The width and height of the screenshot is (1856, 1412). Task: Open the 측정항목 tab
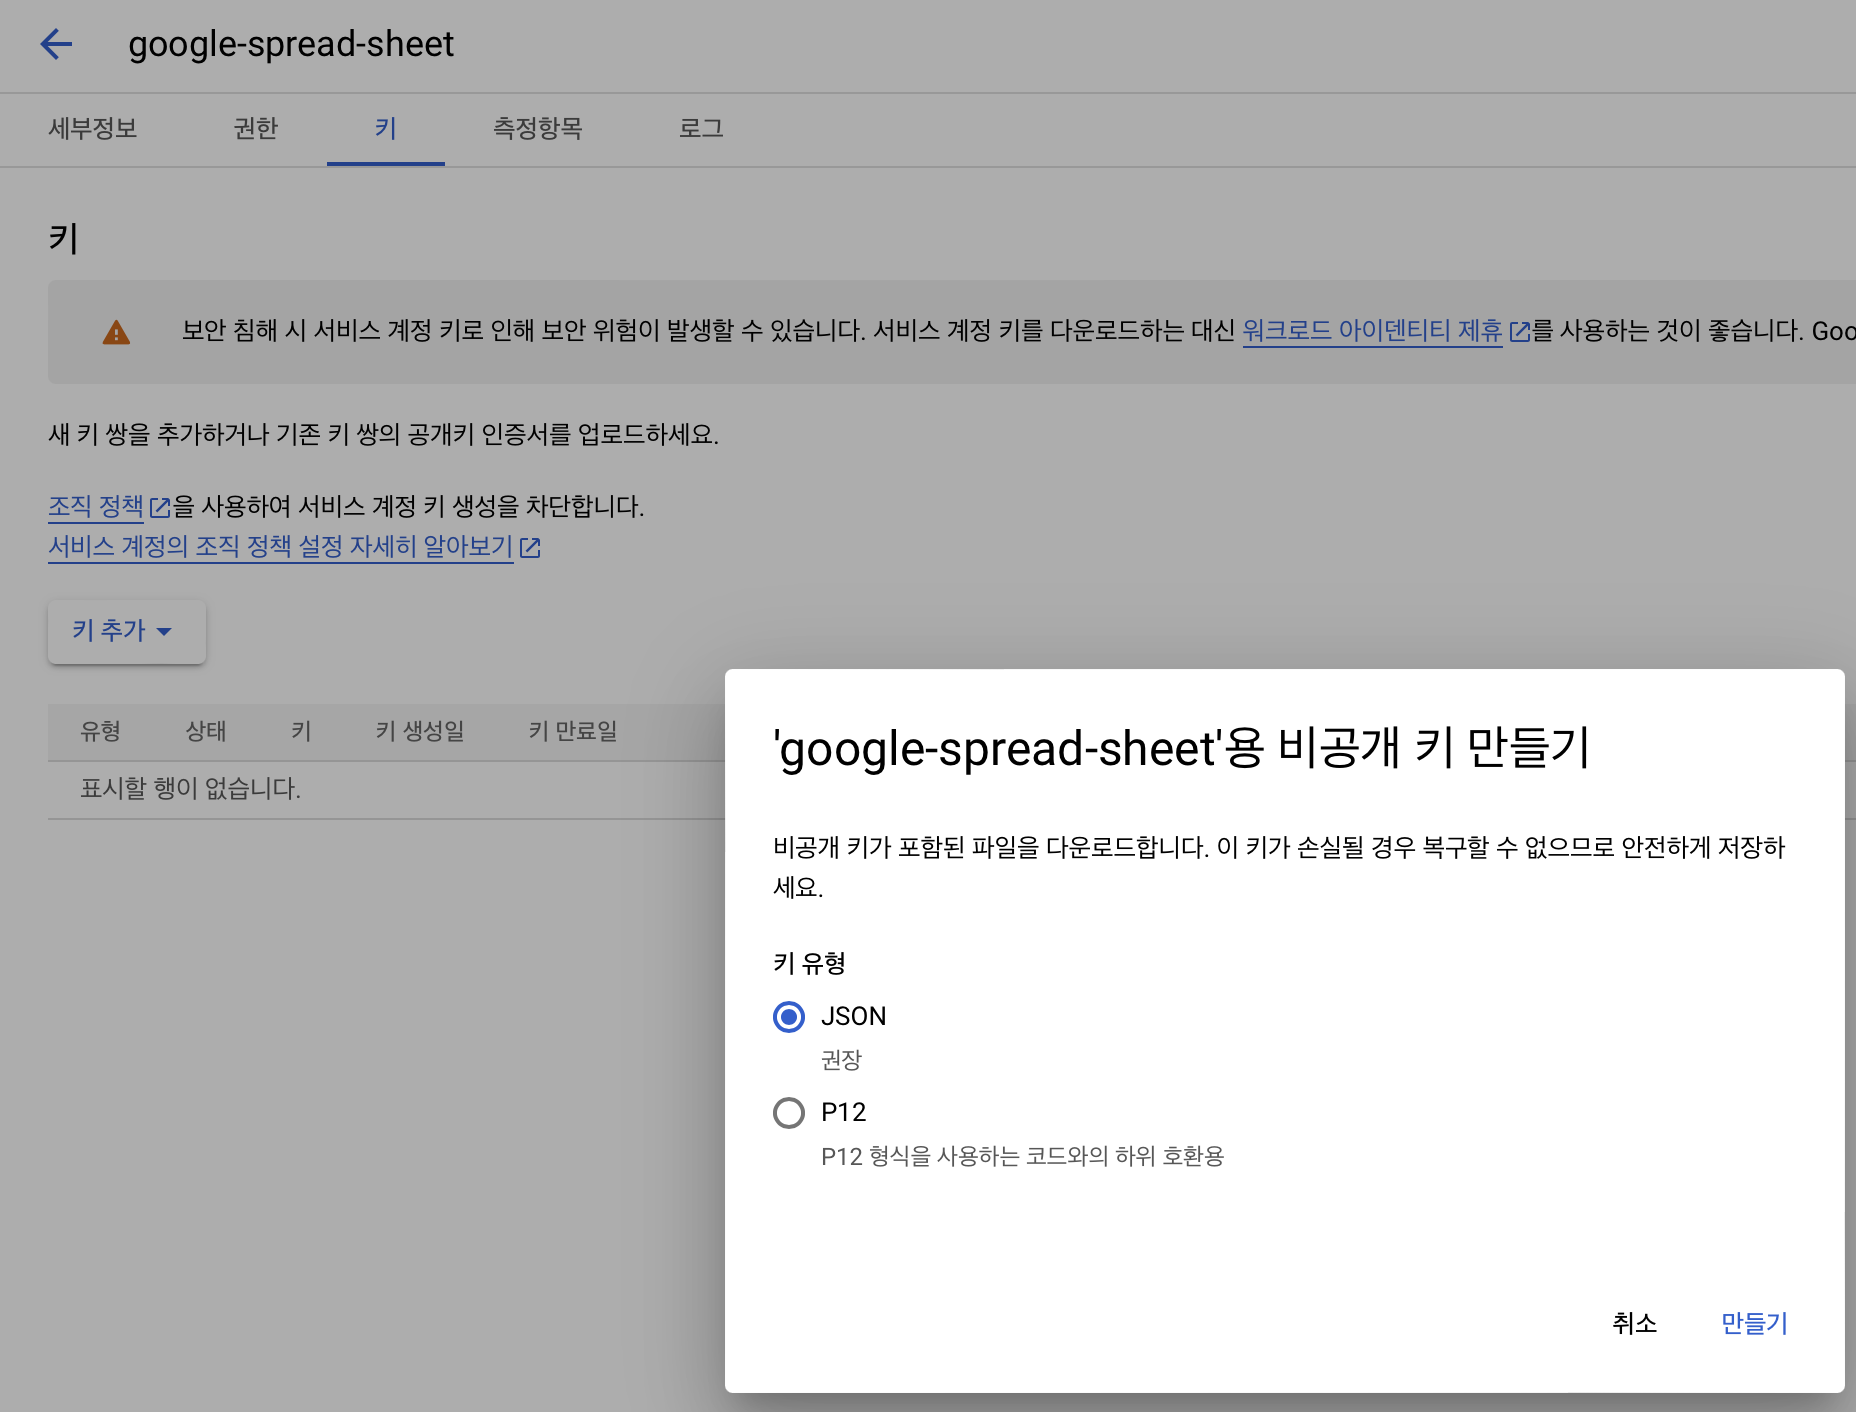click(x=538, y=129)
